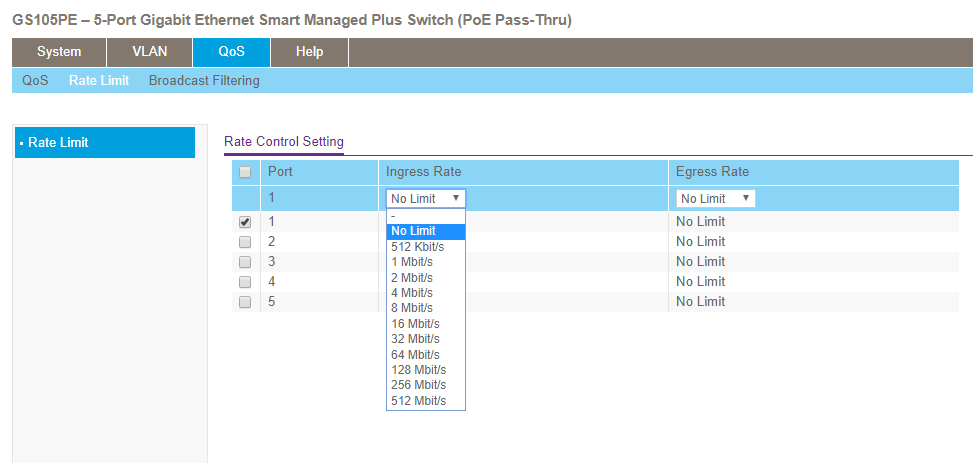The image size is (973, 463).
Task: Choose 512 Kbit/s from ingress list
Action: click(418, 246)
